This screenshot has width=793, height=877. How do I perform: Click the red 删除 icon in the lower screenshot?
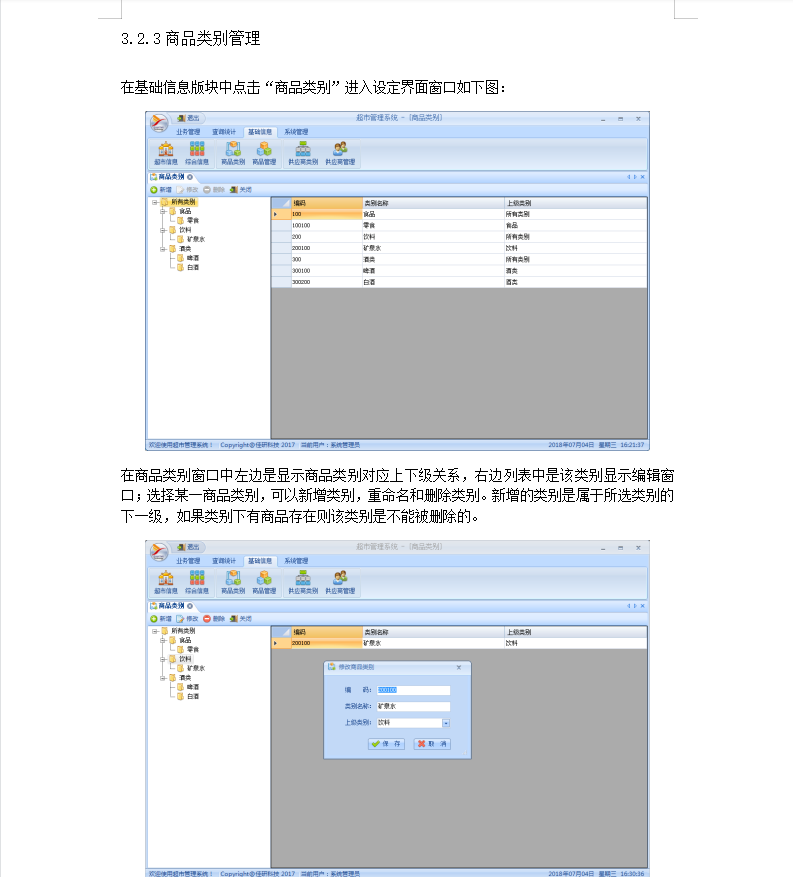tap(207, 619)
